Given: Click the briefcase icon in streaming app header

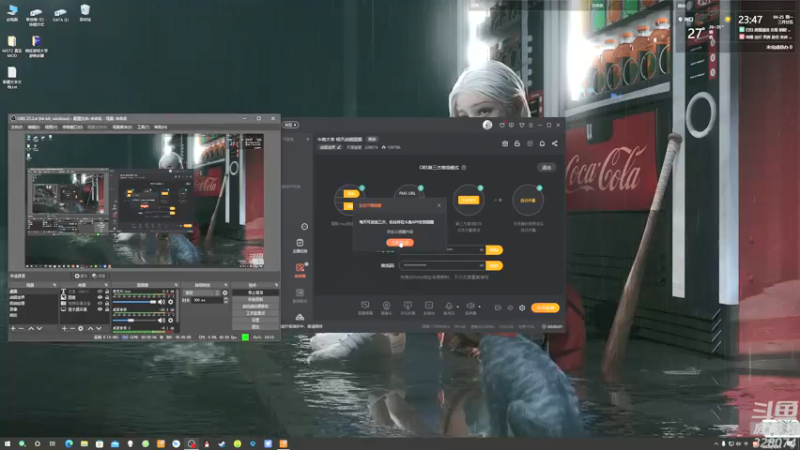Looking at the screenshot, I should 505,143.
